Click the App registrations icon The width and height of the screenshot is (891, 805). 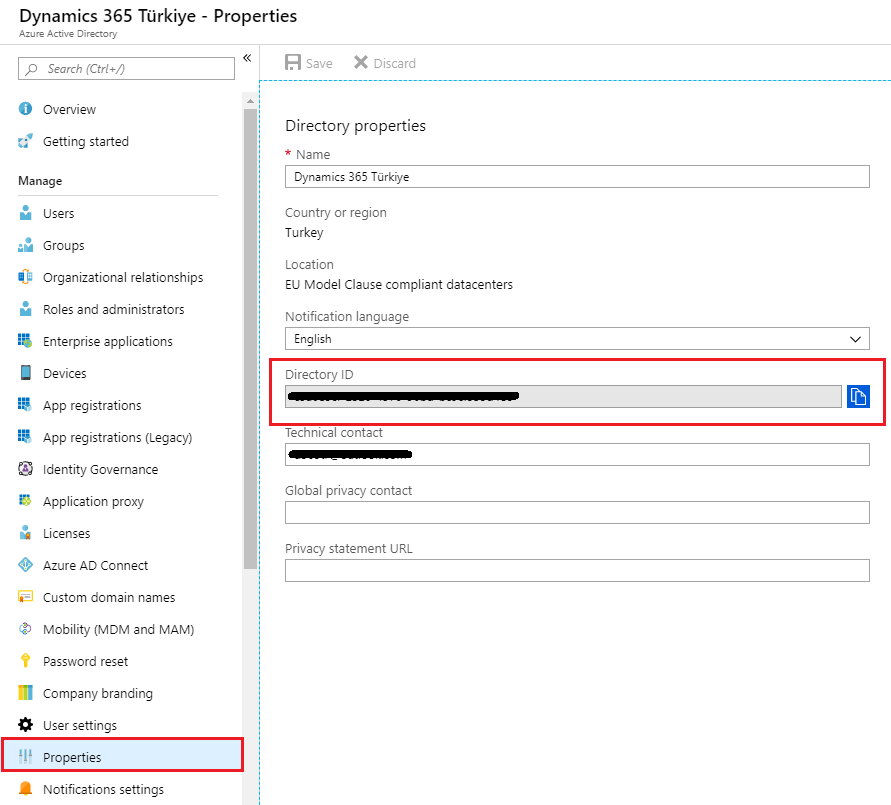click(x=26, y=405)
